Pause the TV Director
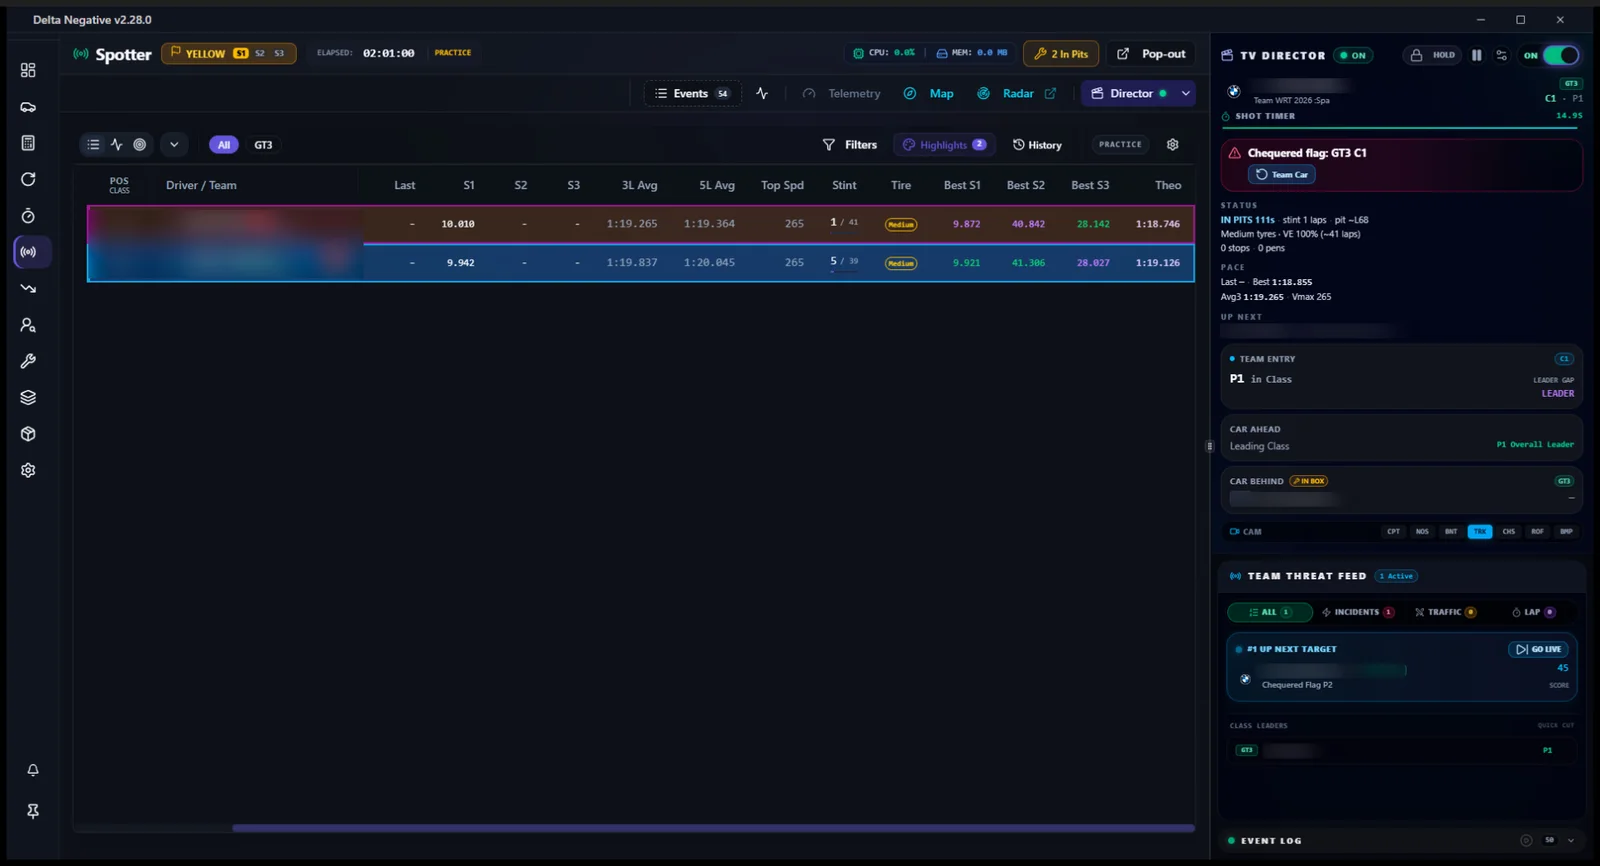Viewport: 1600px width, 866px height. (x=1476, y=55)
